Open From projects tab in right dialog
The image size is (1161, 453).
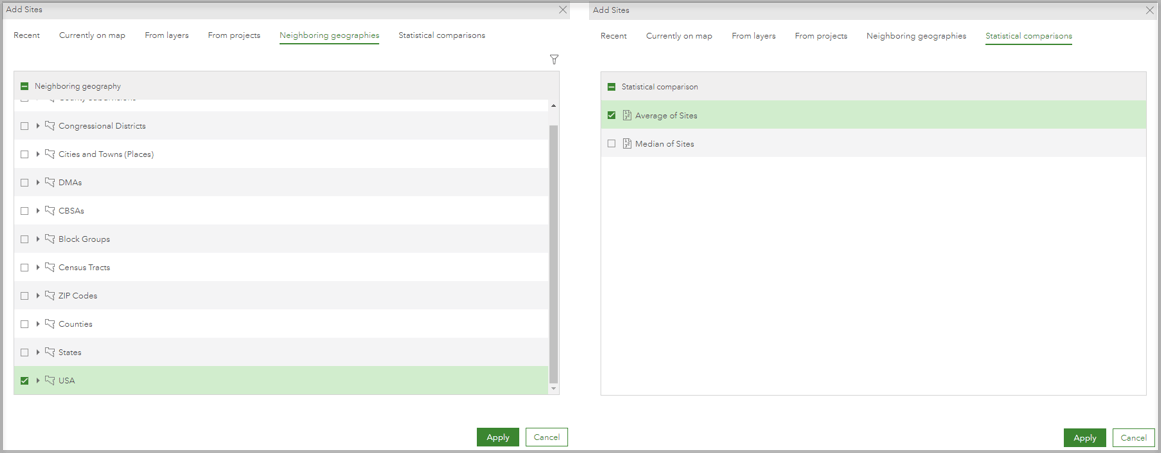[x=821, y=36]
